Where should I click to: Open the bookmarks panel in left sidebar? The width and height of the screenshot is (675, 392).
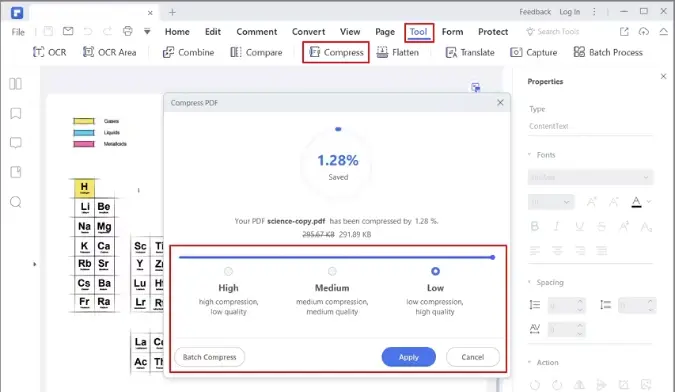(x=15, y=113)
